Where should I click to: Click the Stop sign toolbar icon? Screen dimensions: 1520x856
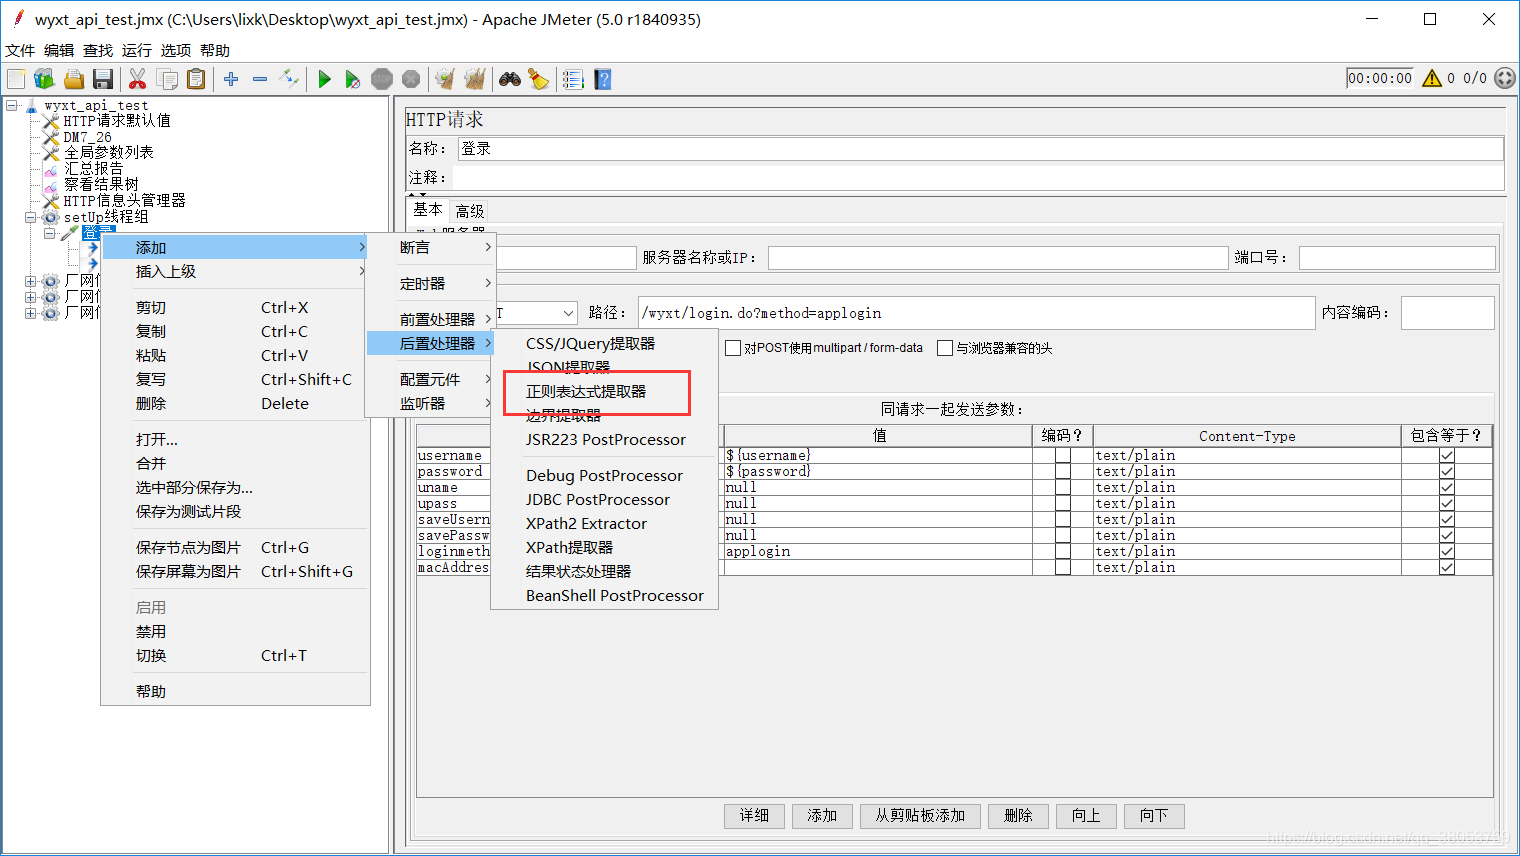382,79
